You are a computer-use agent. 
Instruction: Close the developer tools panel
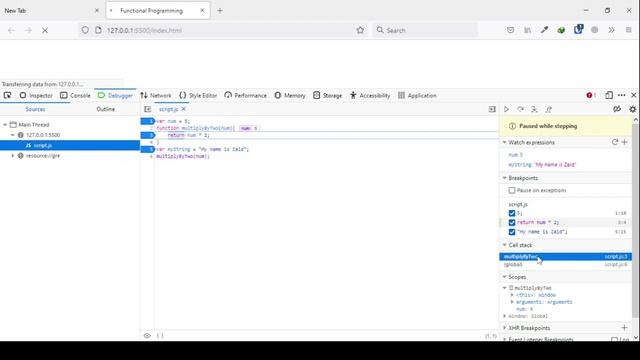(634, 96)
